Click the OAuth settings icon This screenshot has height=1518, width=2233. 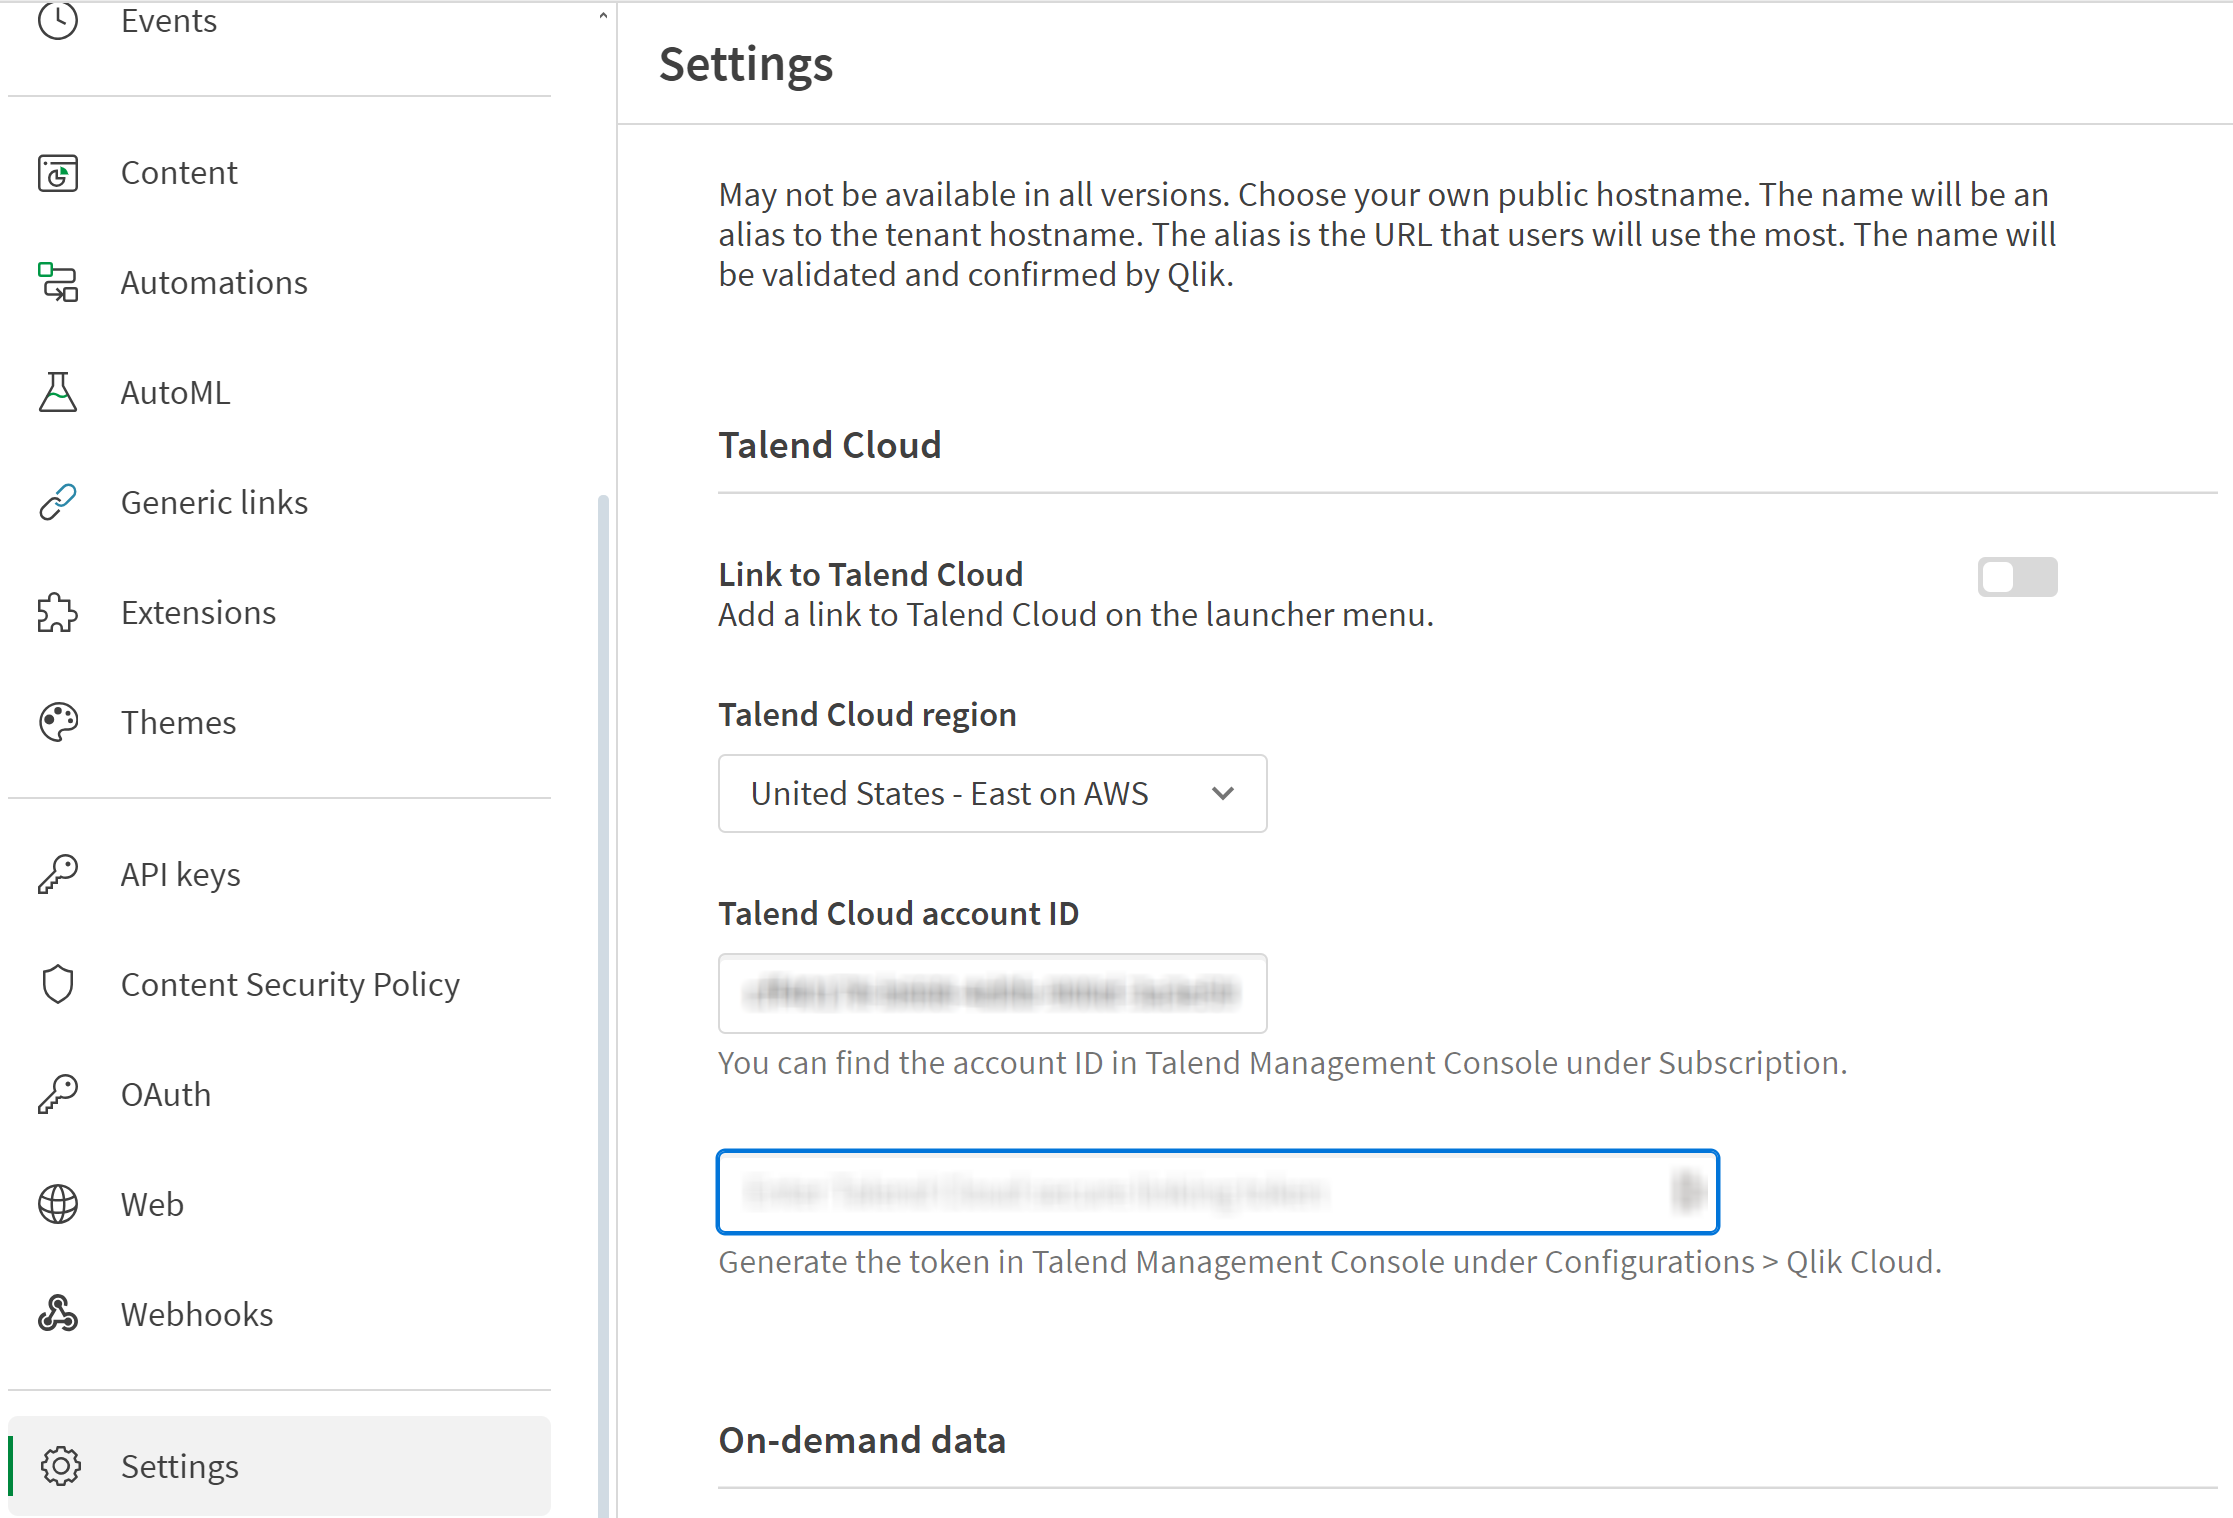pos(56,1093)
